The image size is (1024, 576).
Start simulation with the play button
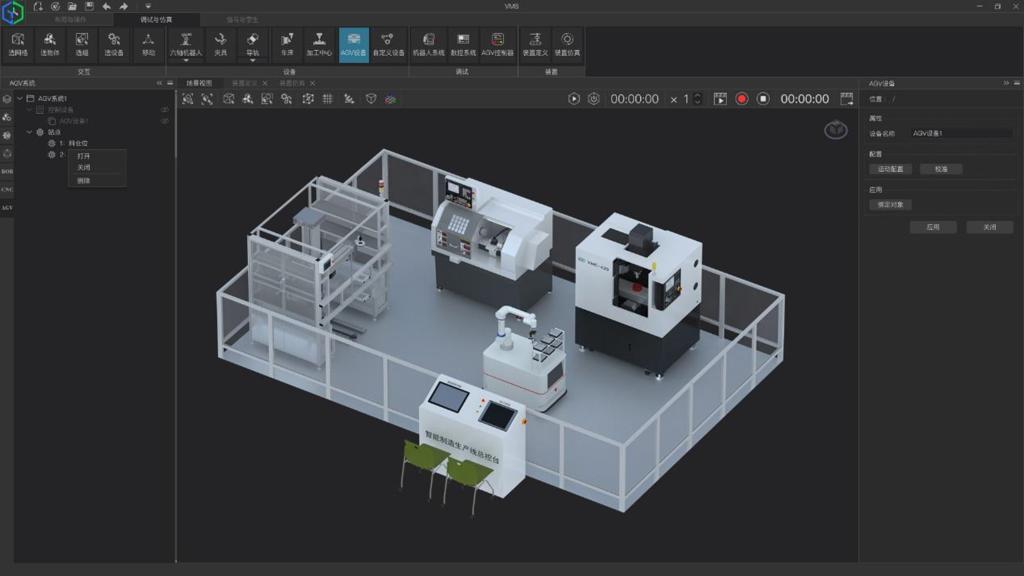[x=574, y=99]
